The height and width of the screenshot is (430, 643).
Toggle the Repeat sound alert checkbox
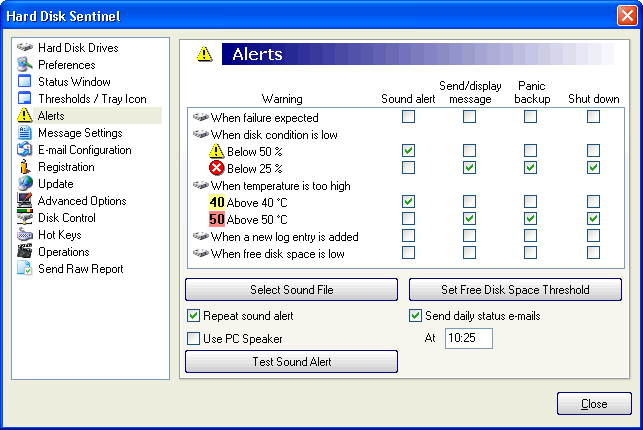click(x=193, y=316)
